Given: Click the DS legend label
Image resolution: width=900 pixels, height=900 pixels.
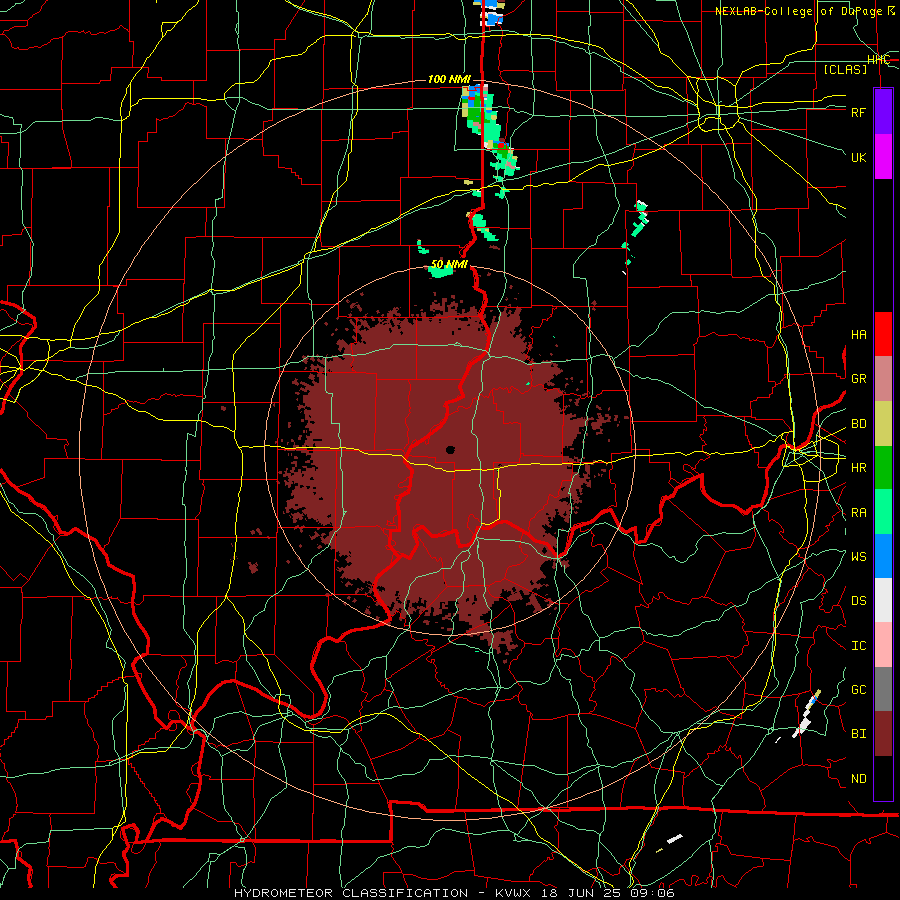Looking at the screenshot, I should 859,601.
